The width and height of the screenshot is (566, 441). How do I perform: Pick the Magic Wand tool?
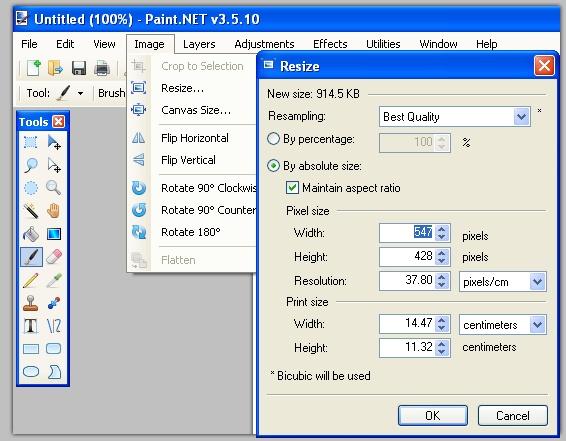31,211
